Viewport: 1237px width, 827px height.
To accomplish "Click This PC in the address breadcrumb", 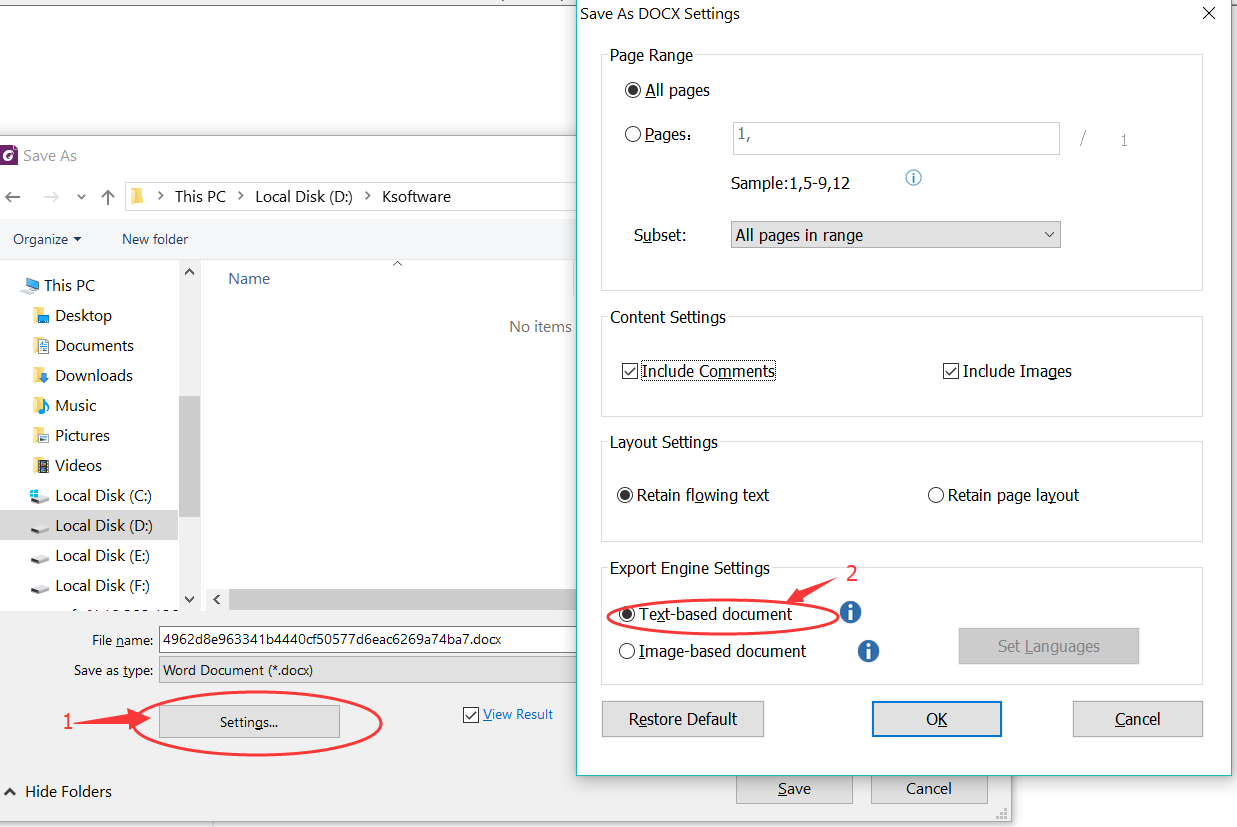I will (x=200, y=197).
